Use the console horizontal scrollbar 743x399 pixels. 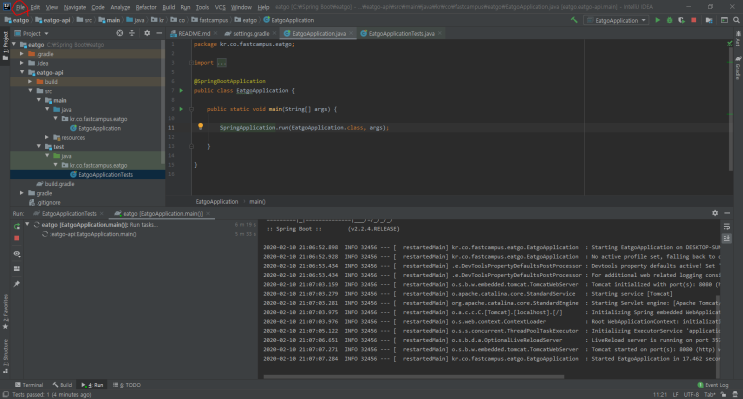point(414,377)
